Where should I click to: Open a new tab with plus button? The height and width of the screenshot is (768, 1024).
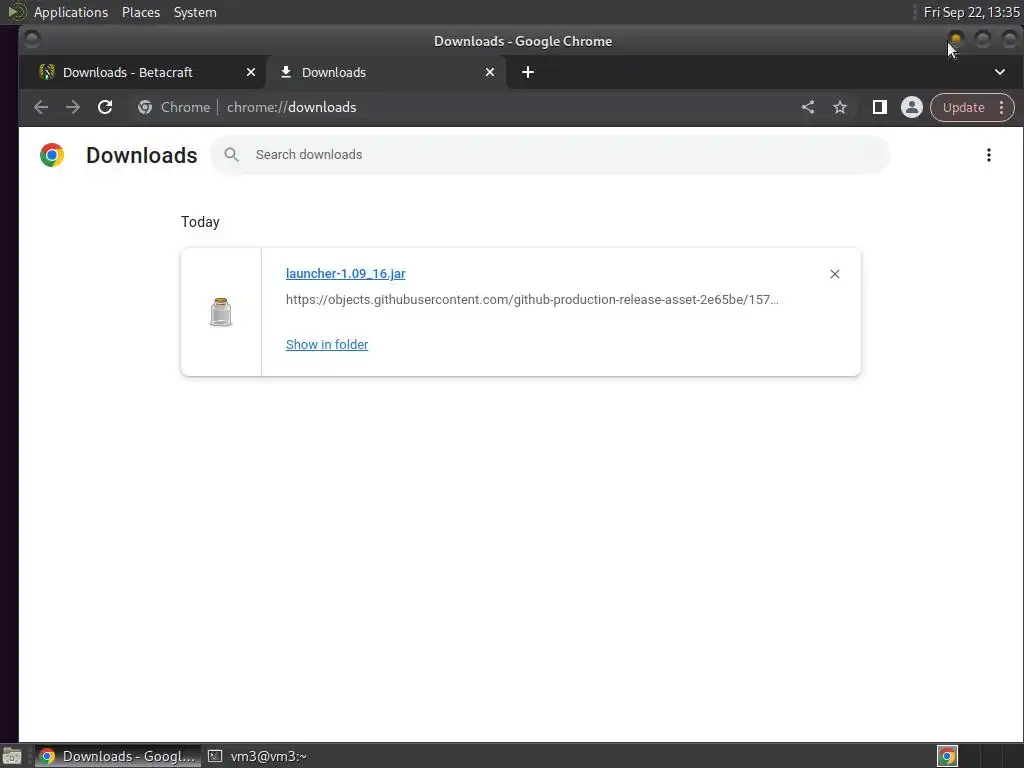coord(528,72)
